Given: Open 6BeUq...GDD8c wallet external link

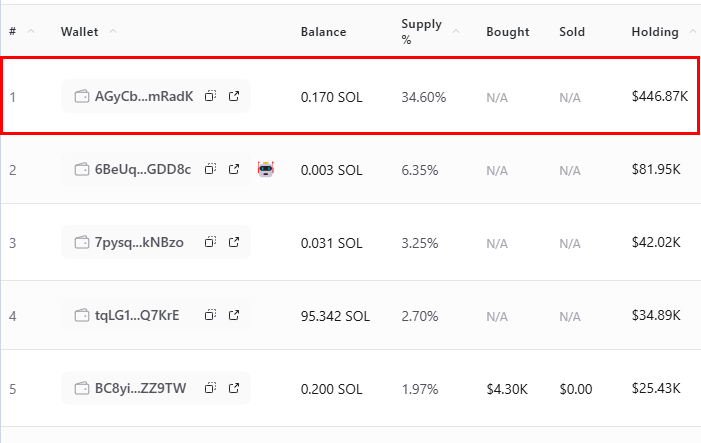Looking at the screenshot, I should (x=234, y=169).
